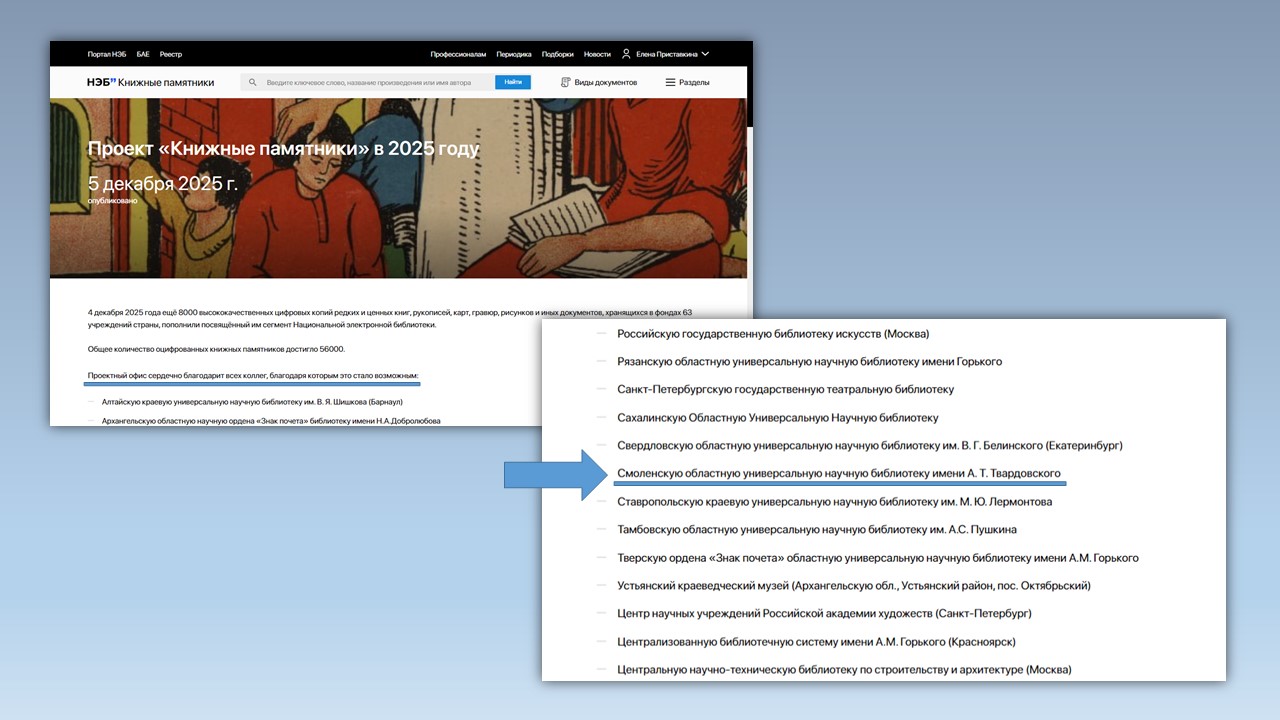Open the Портал НЭБ link
Viewport: 1280px width, 720px height.
click(x=107, y=54)
